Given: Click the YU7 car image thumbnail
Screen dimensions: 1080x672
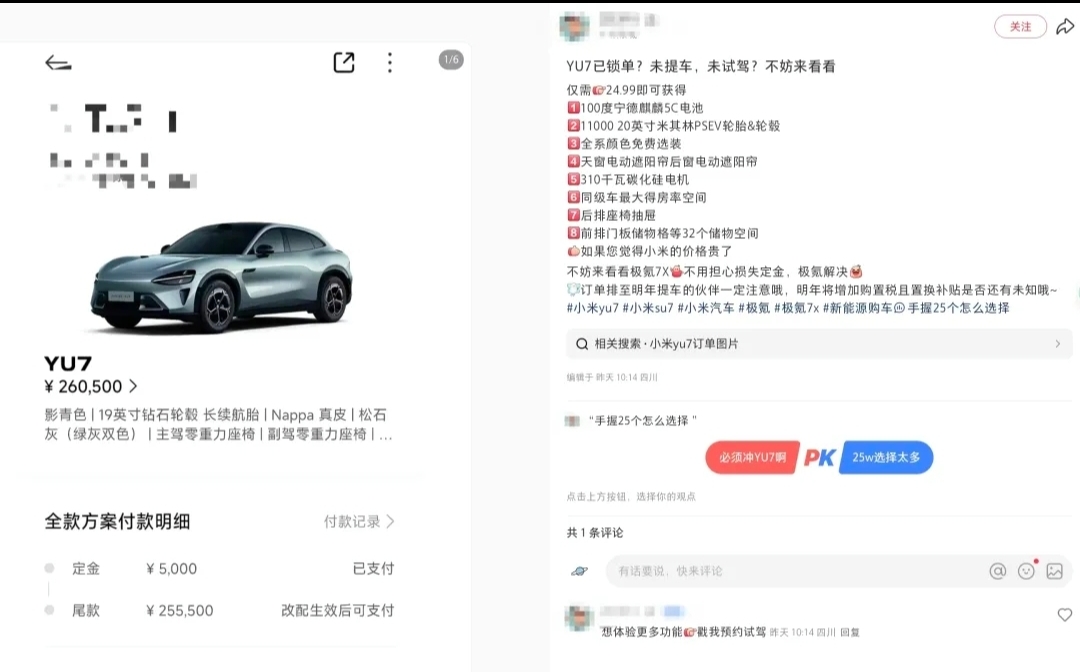Looking at the screenshot, I should click(222, 277).
